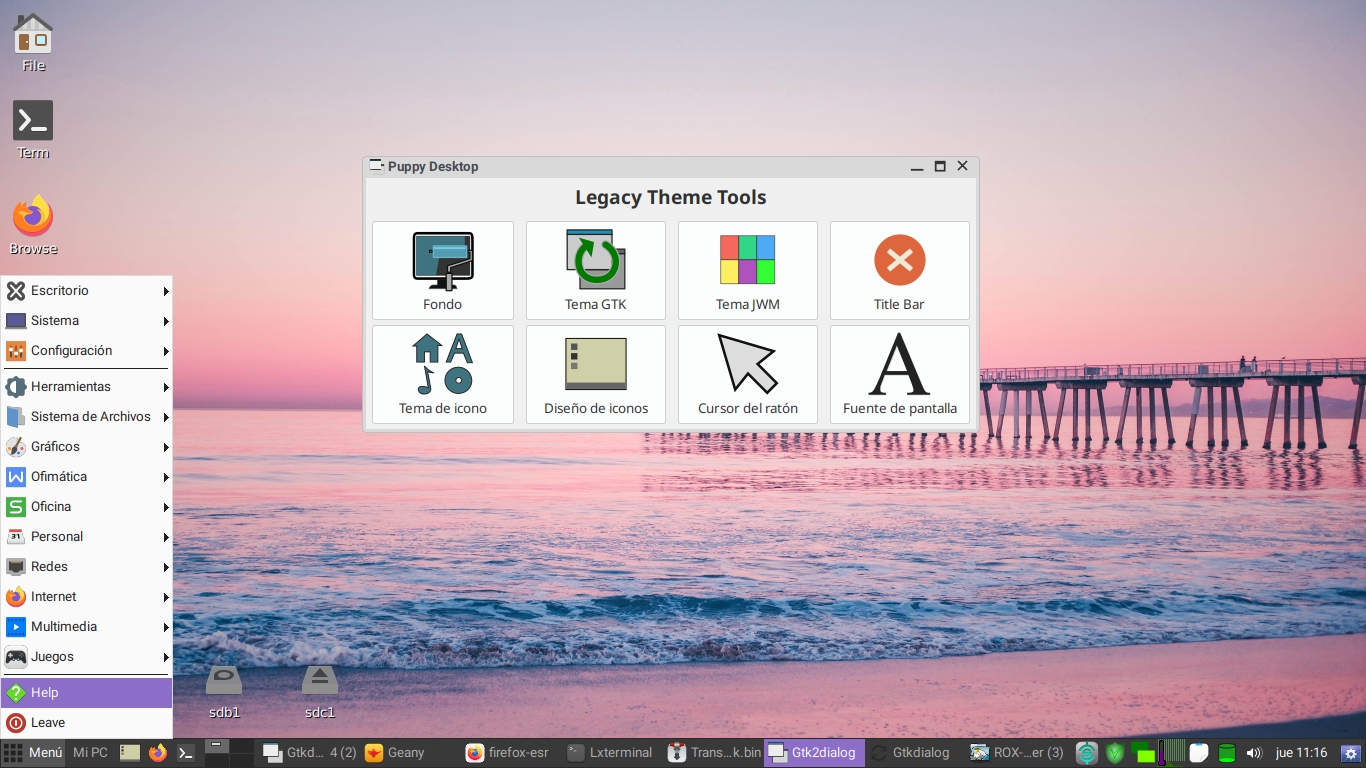This screenshot has width=1366, height=768.
Task: Select Help in the start menu
Action: point(86,693)
